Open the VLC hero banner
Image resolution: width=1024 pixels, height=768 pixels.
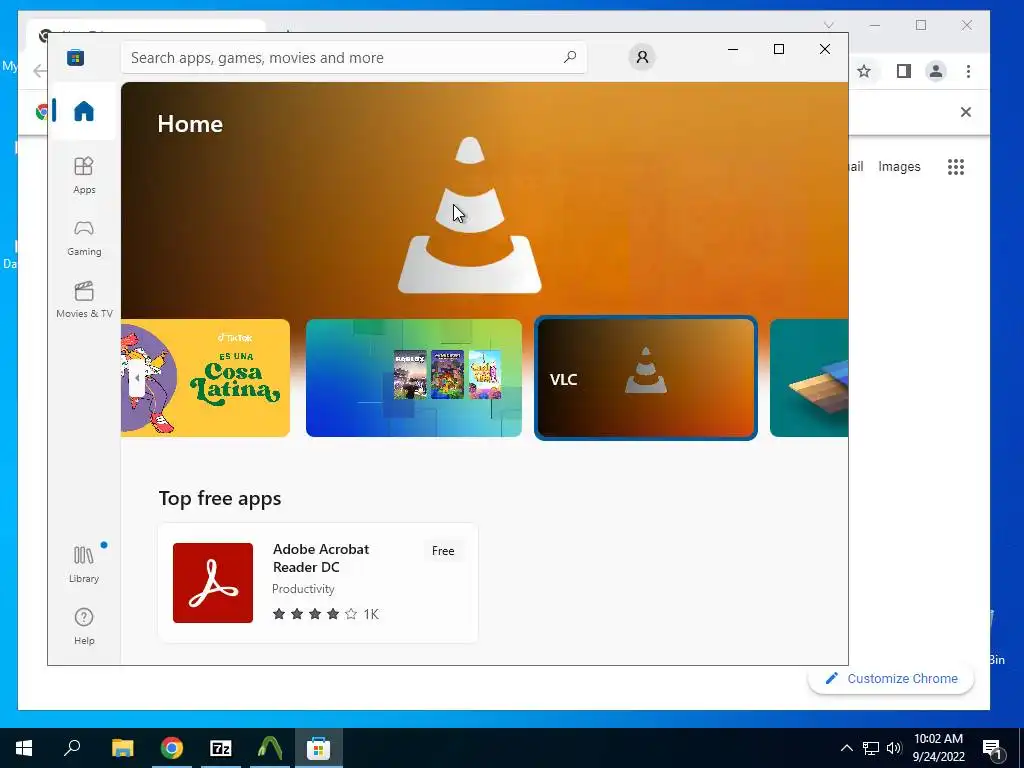pyautogui.click(x=485, y=199)
